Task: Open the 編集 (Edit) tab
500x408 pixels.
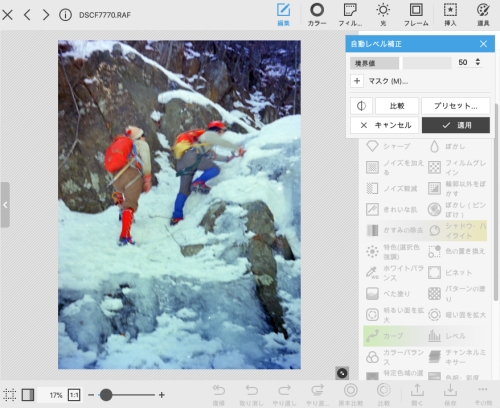Action: (283, 14)
